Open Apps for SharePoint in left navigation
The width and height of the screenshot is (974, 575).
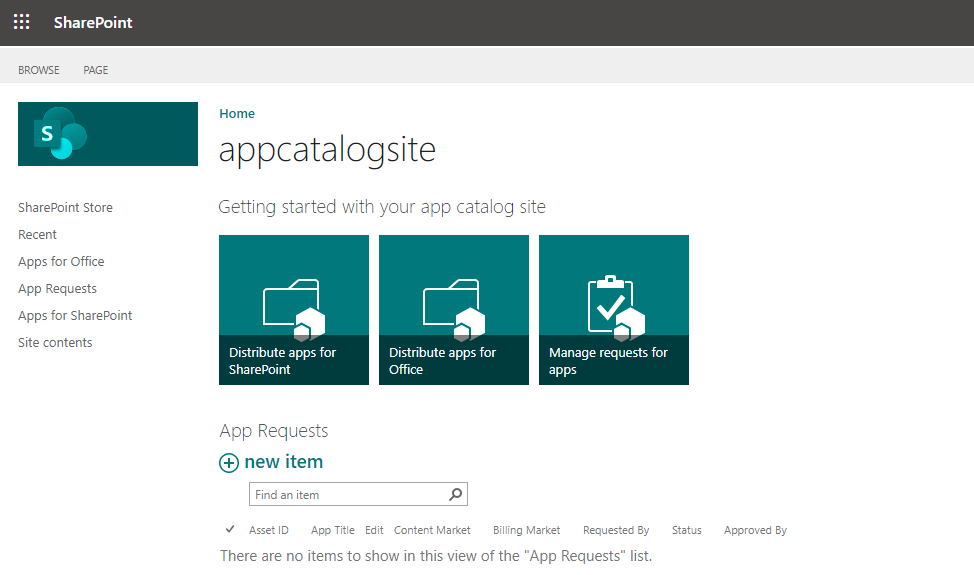point(75,315)
